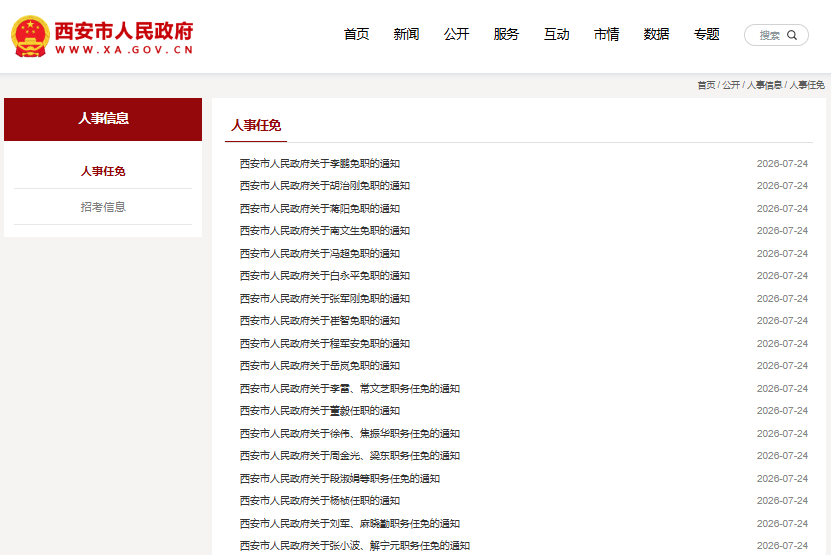Open the notice about 南文生免职
The width and height of the screenshot is (831, 555).
[x=324, y=231]
